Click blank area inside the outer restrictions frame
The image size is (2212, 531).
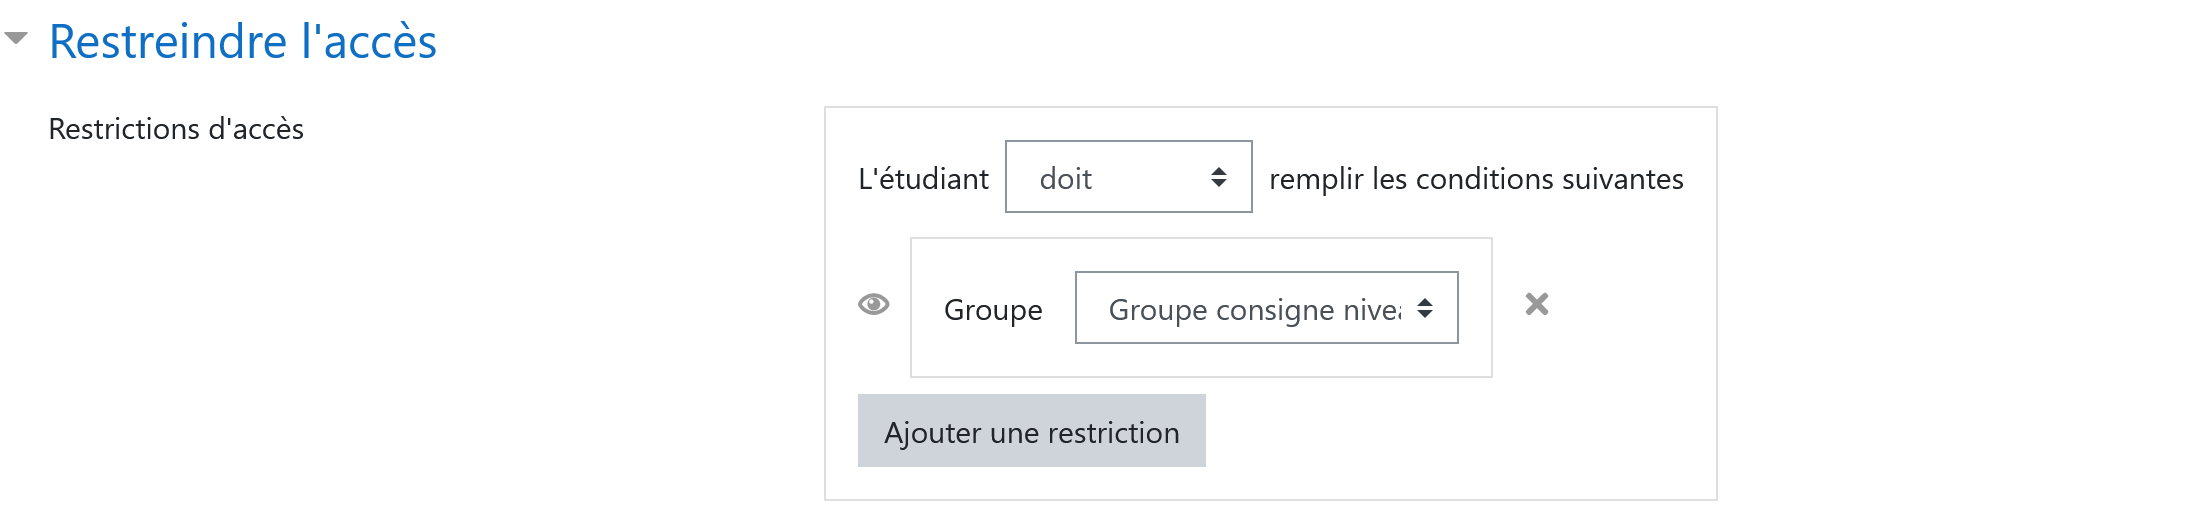pyautogui.click(x=1460, y=440)
